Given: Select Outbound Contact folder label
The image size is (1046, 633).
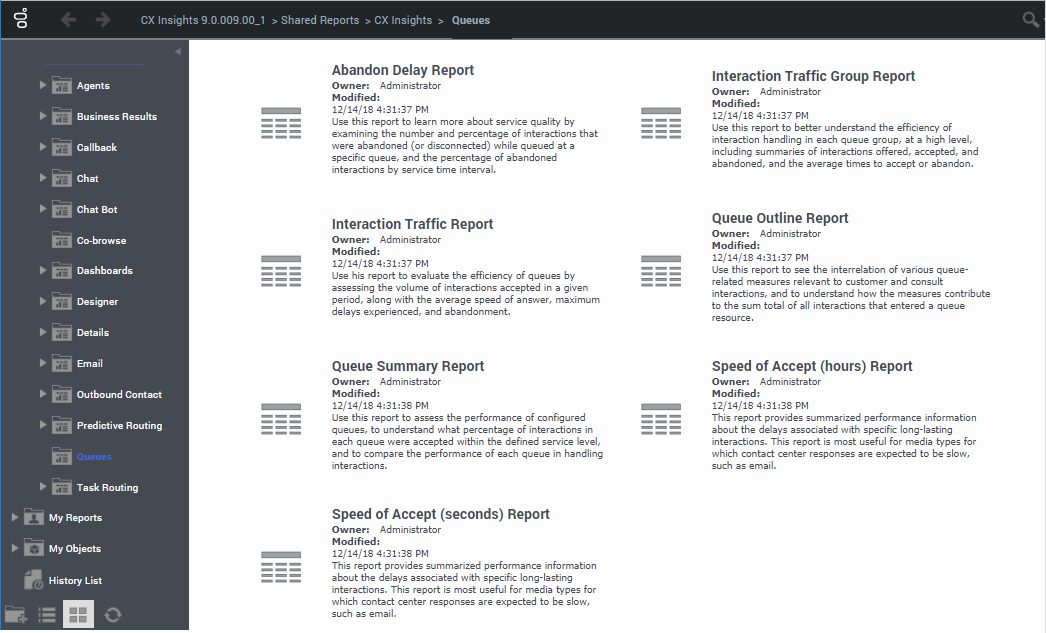Looking at the screenshot, I should (x=119, y=394).
